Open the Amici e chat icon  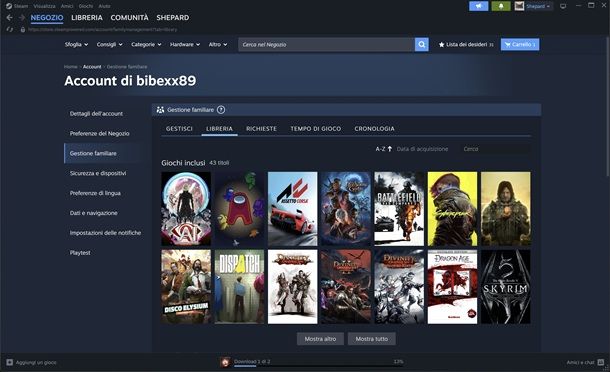click(601, 362)
